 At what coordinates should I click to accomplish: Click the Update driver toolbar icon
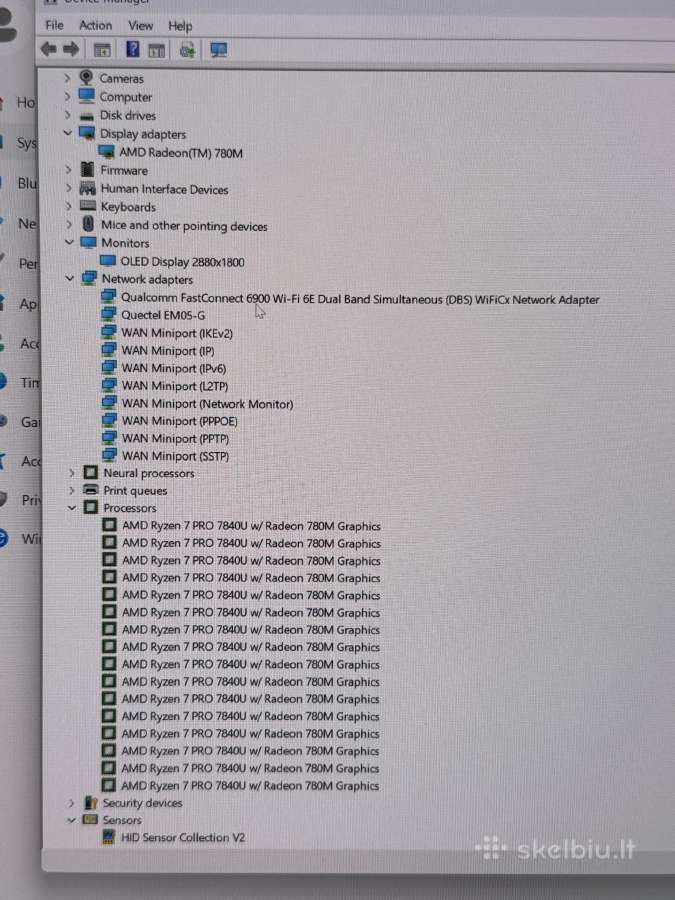tap(187, 51)
